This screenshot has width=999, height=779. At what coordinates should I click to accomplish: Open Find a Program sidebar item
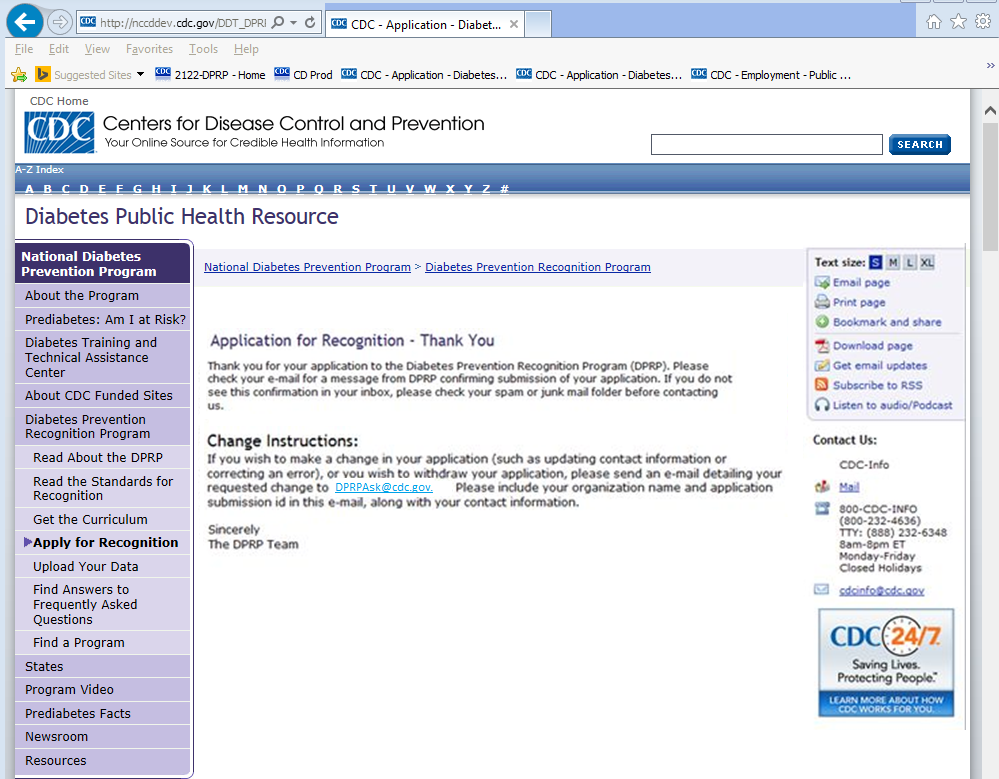103,643
